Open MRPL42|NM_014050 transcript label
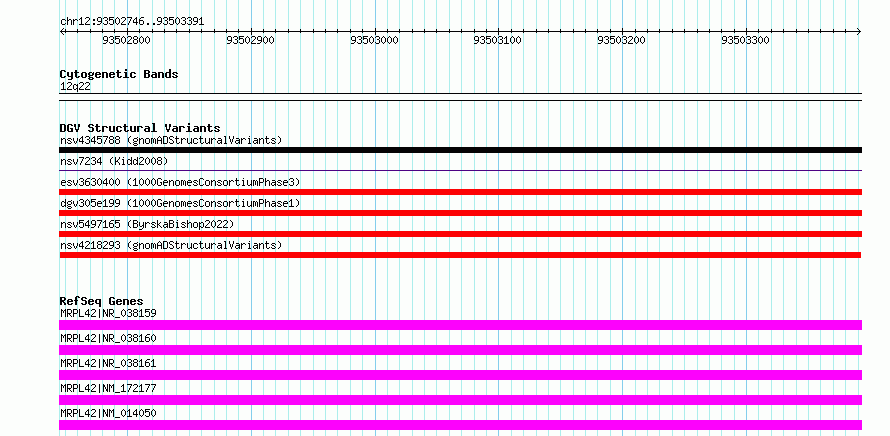 (x=108, y=413)
